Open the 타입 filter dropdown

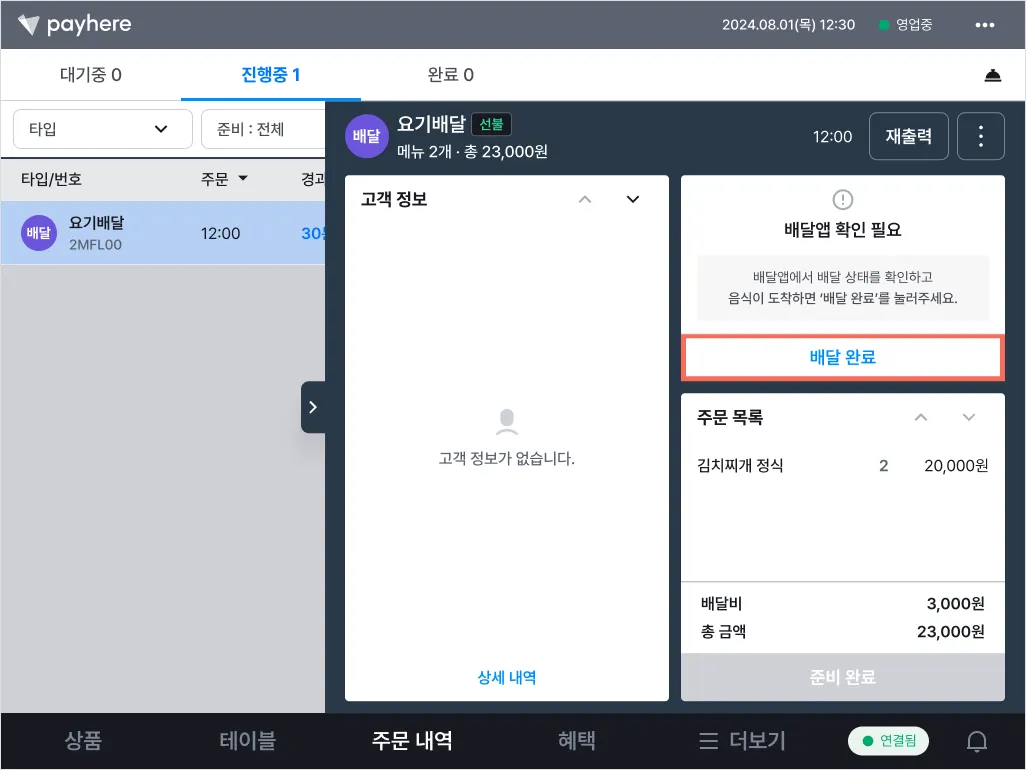pos(103,129)
